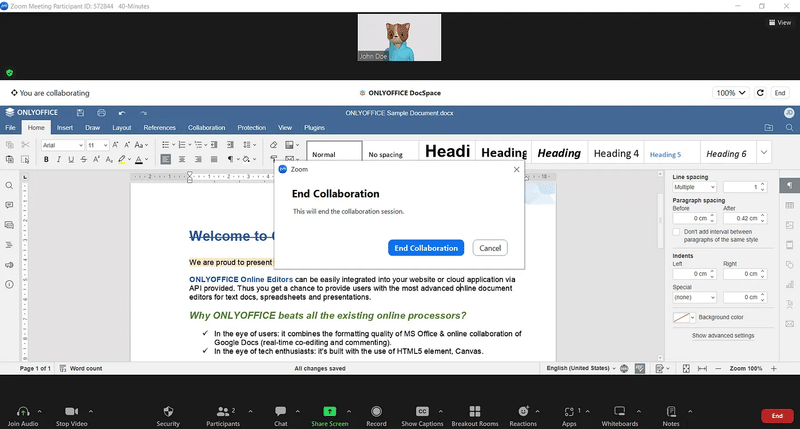Viewport: 800px width, 429px height.
Task: Toggle bold formatting
Action: coord(46,160)
